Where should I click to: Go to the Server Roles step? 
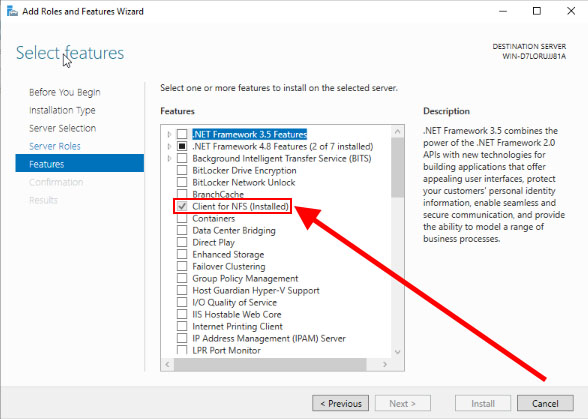coord(55,146)
